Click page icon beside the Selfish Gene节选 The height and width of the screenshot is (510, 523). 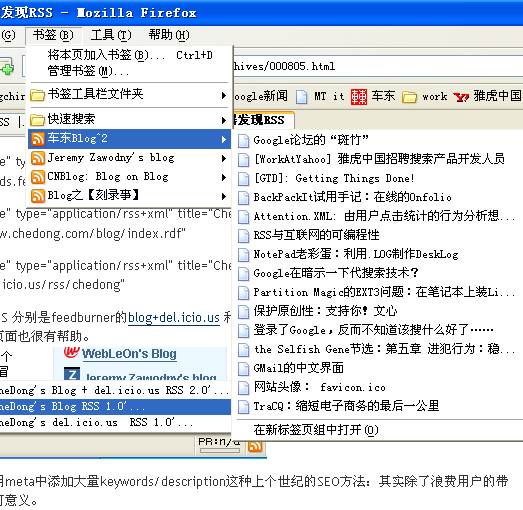point(243,350)
